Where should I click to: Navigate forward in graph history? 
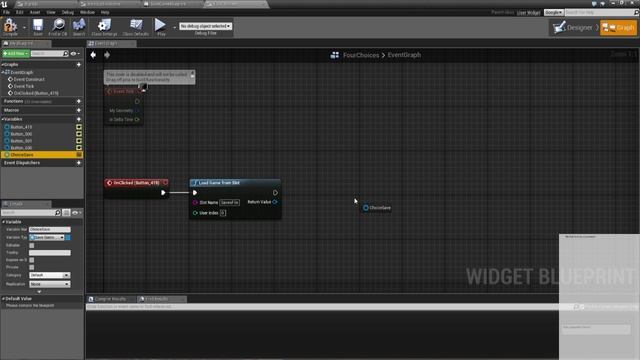point(107,55)
